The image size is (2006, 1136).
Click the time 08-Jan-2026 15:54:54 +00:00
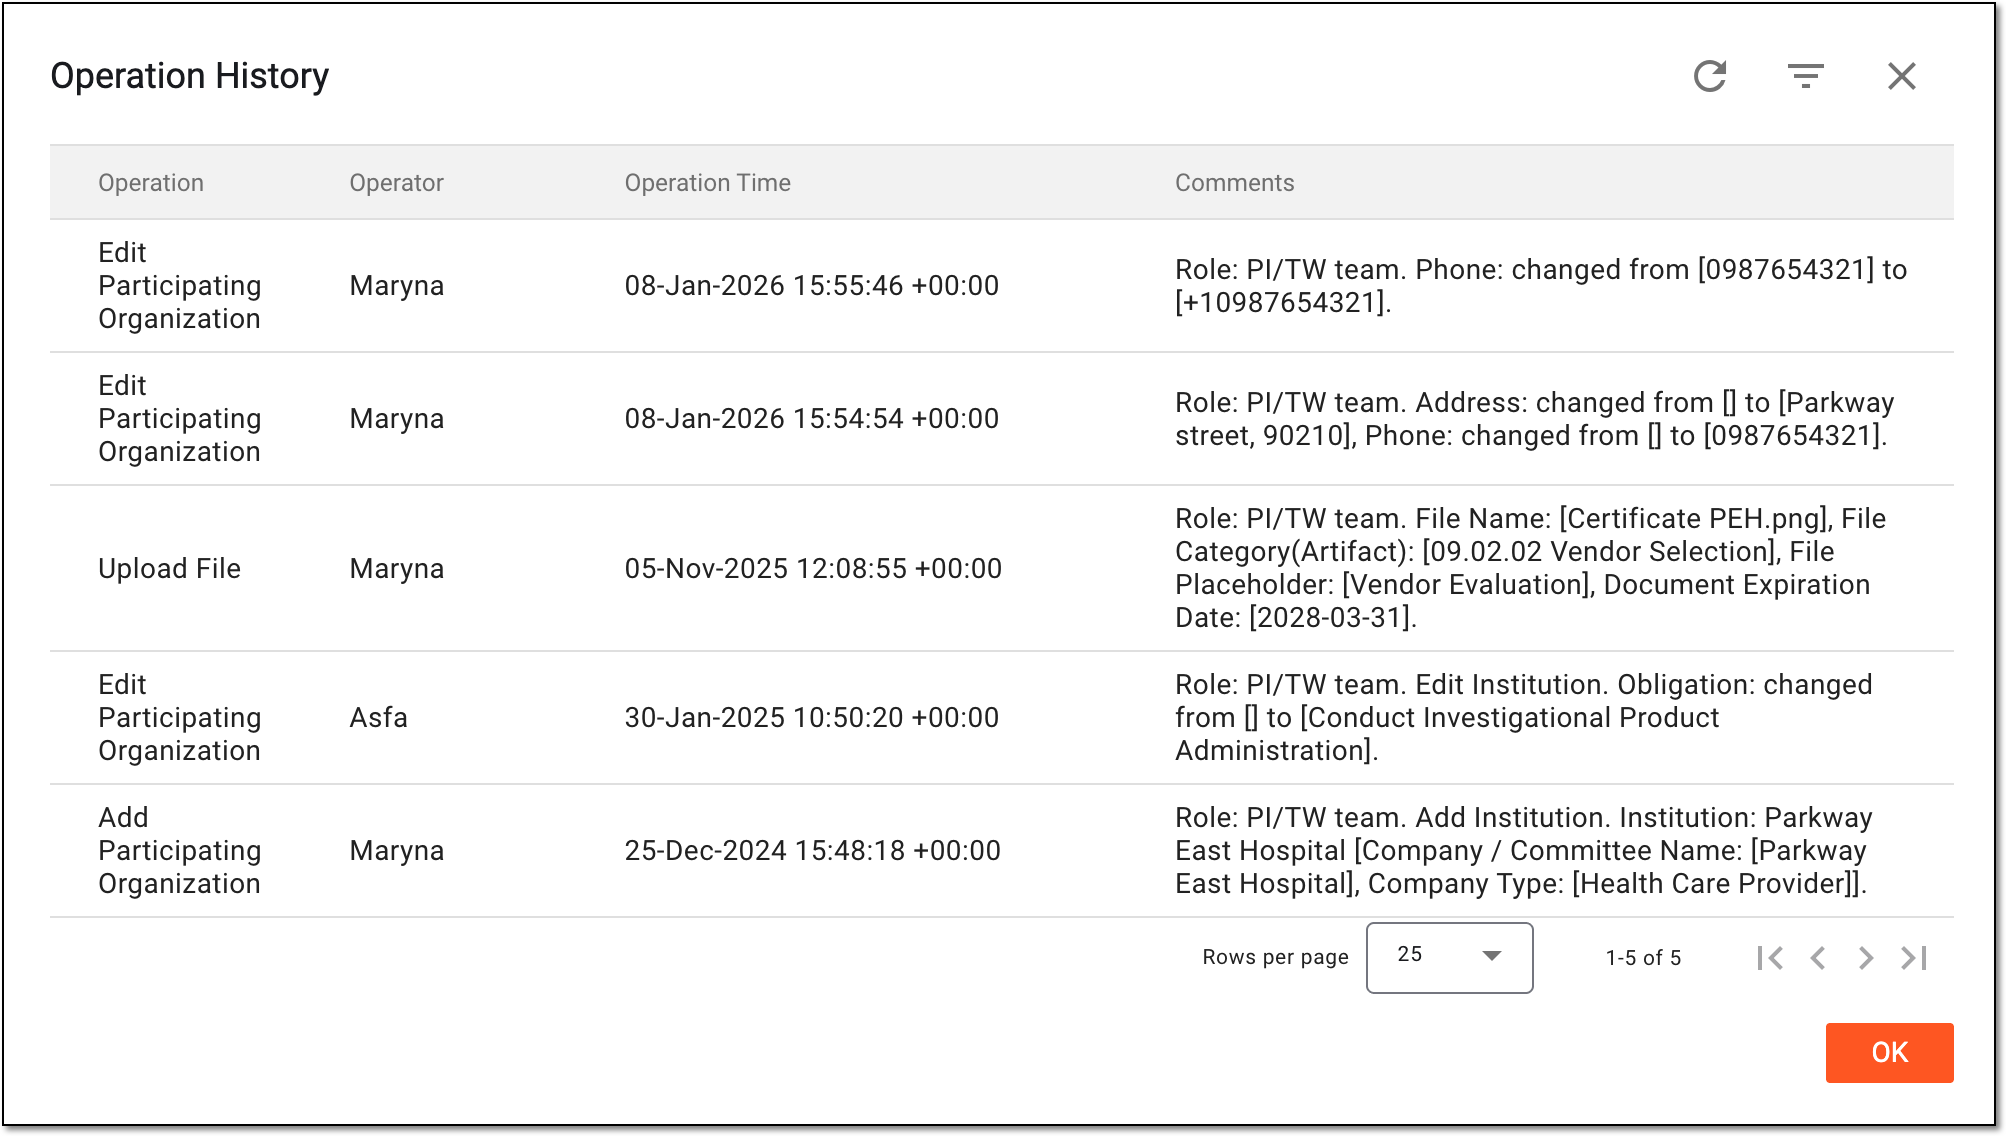812,418
